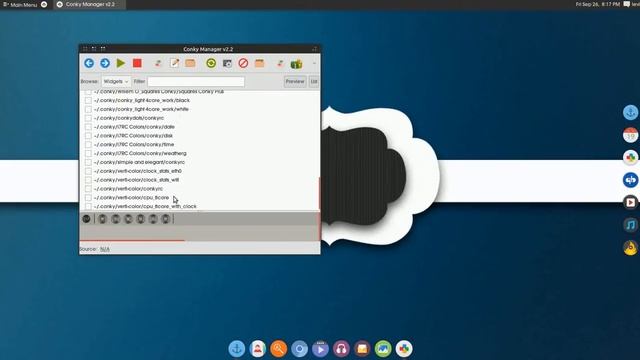Tick the simple and elegant/conkyrc checkbox
The width and height of the screenshot is (640, 360).
click(88, 162)
